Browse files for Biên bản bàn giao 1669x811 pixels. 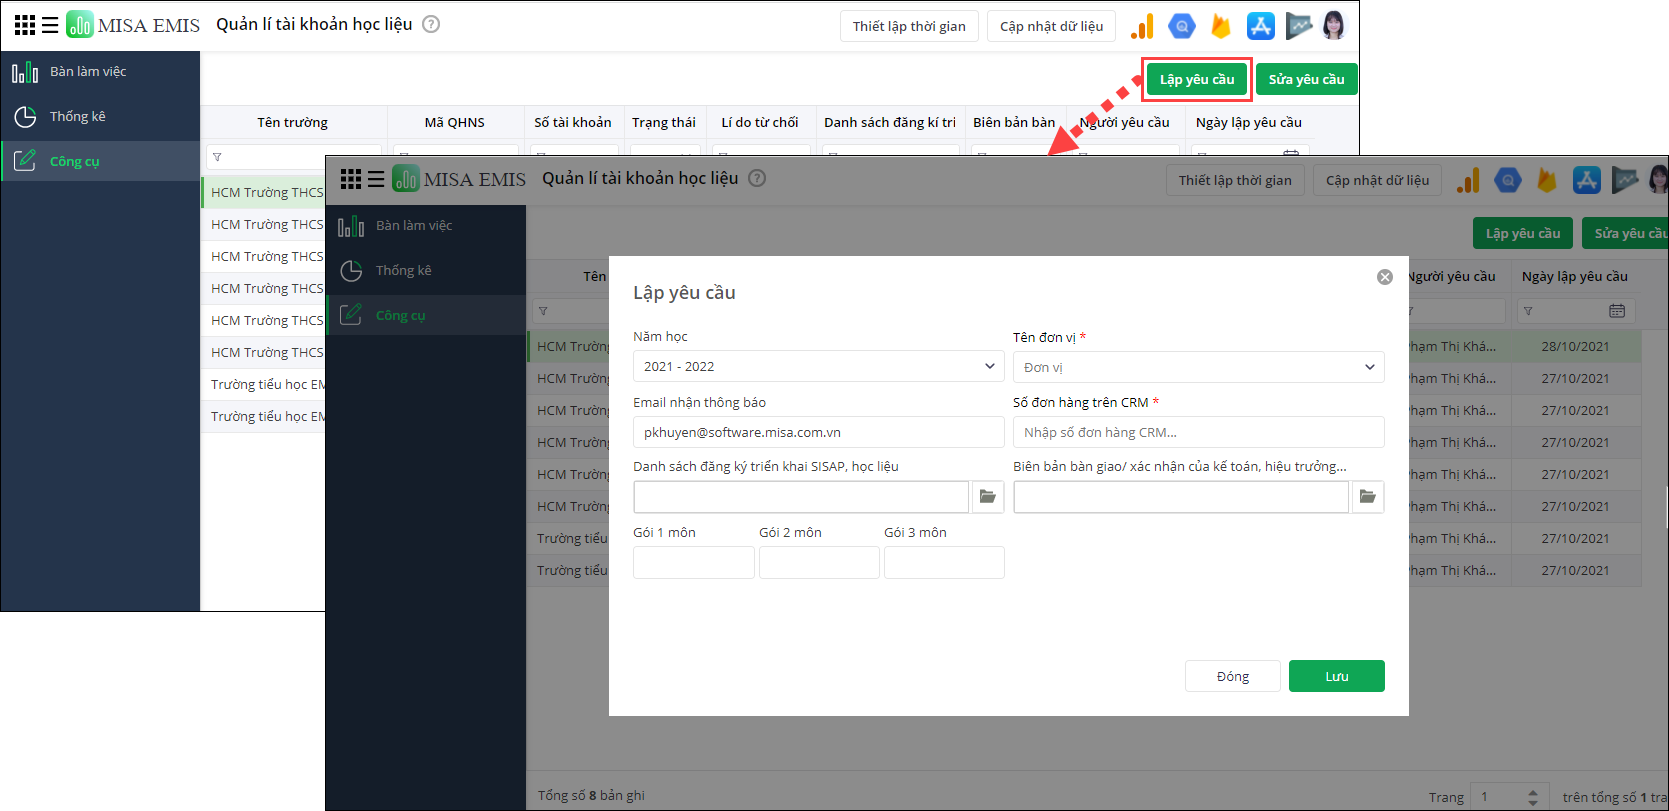click(1367, 497)
